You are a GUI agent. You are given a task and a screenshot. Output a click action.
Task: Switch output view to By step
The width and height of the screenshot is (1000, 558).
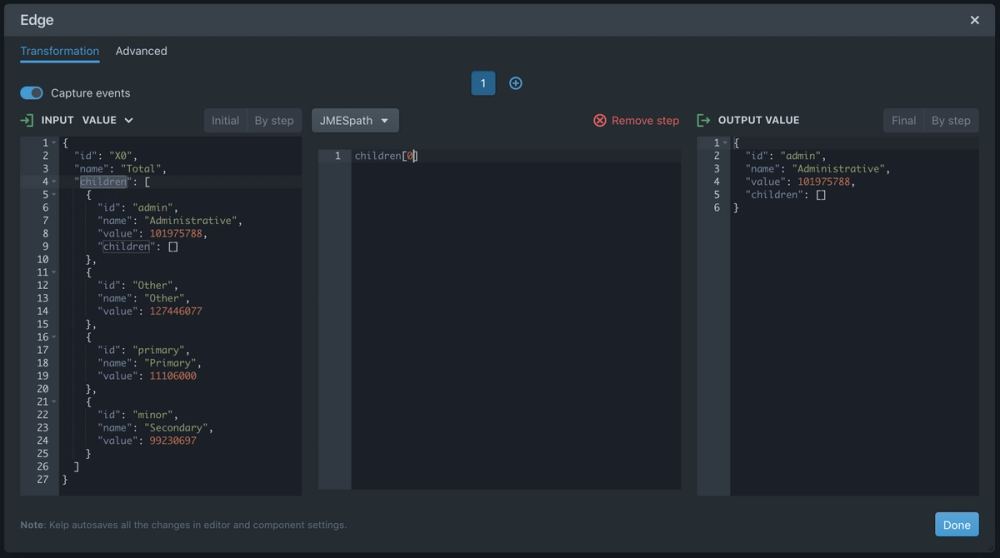[951, 120]
